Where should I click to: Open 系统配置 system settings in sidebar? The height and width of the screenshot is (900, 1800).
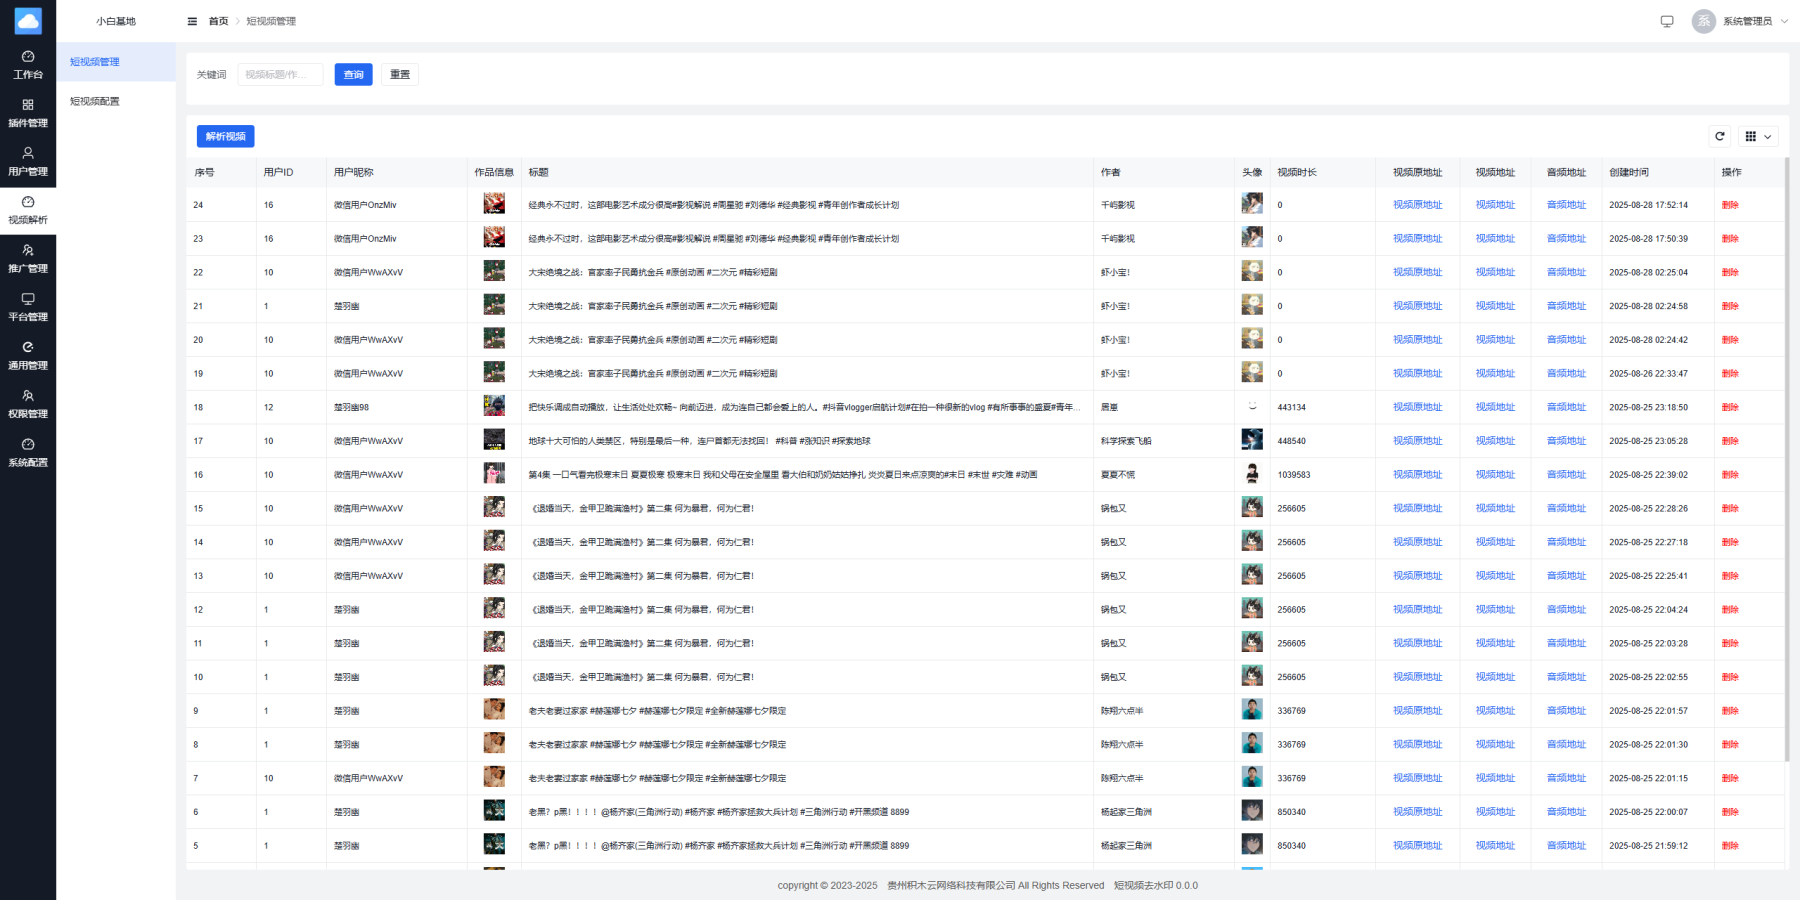coord(28,452)
